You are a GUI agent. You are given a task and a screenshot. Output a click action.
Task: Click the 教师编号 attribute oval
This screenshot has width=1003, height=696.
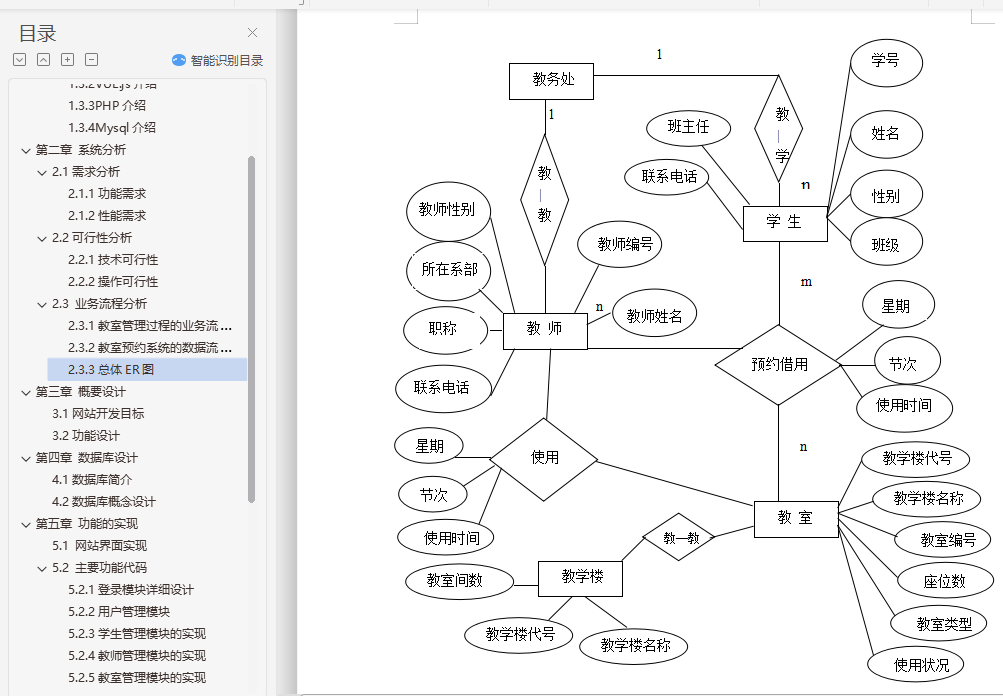619,244
